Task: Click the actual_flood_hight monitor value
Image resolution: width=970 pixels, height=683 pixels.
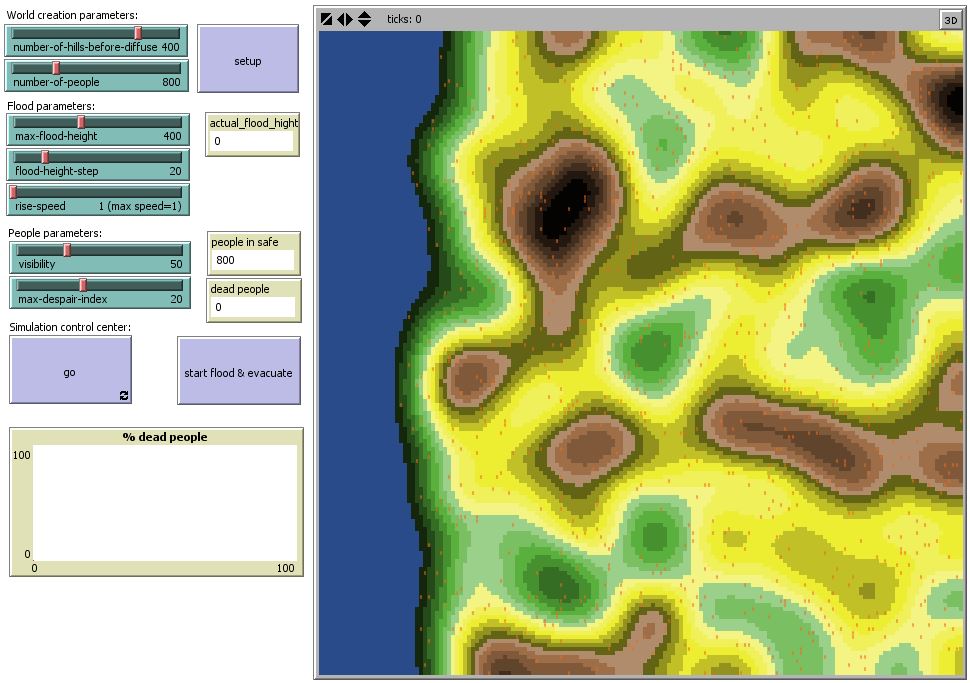Action: pyautogui.click(x=251, y=141)
